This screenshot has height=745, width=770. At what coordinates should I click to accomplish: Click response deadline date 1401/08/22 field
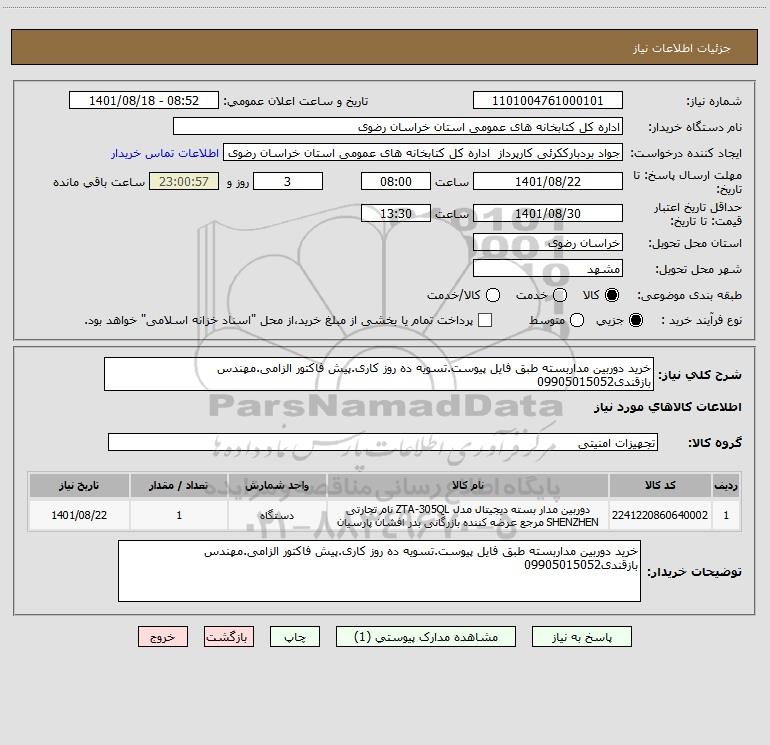click(x=548, y=181)
